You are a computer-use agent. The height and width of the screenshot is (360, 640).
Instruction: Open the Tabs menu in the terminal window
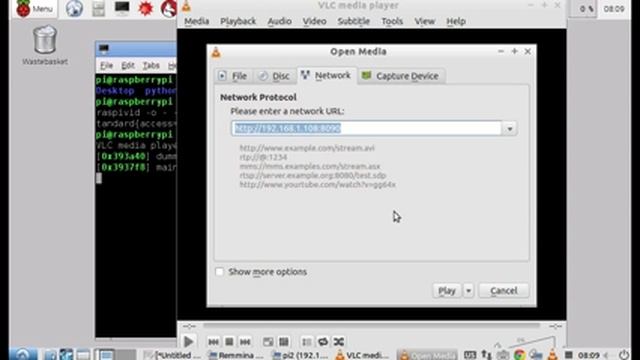coord(151,65)
